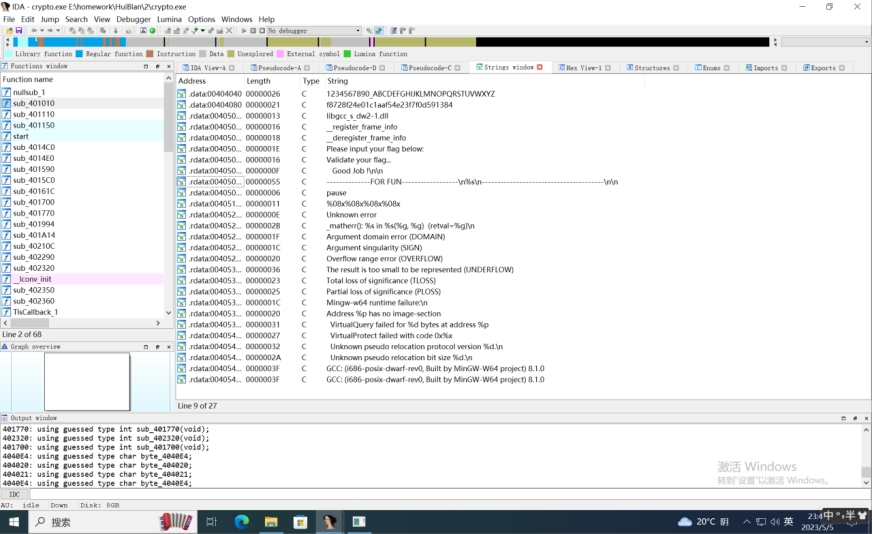Open the Lumina menu
Image resolution: width=873 pixels, height=534 pixels.
click(169, 19)
